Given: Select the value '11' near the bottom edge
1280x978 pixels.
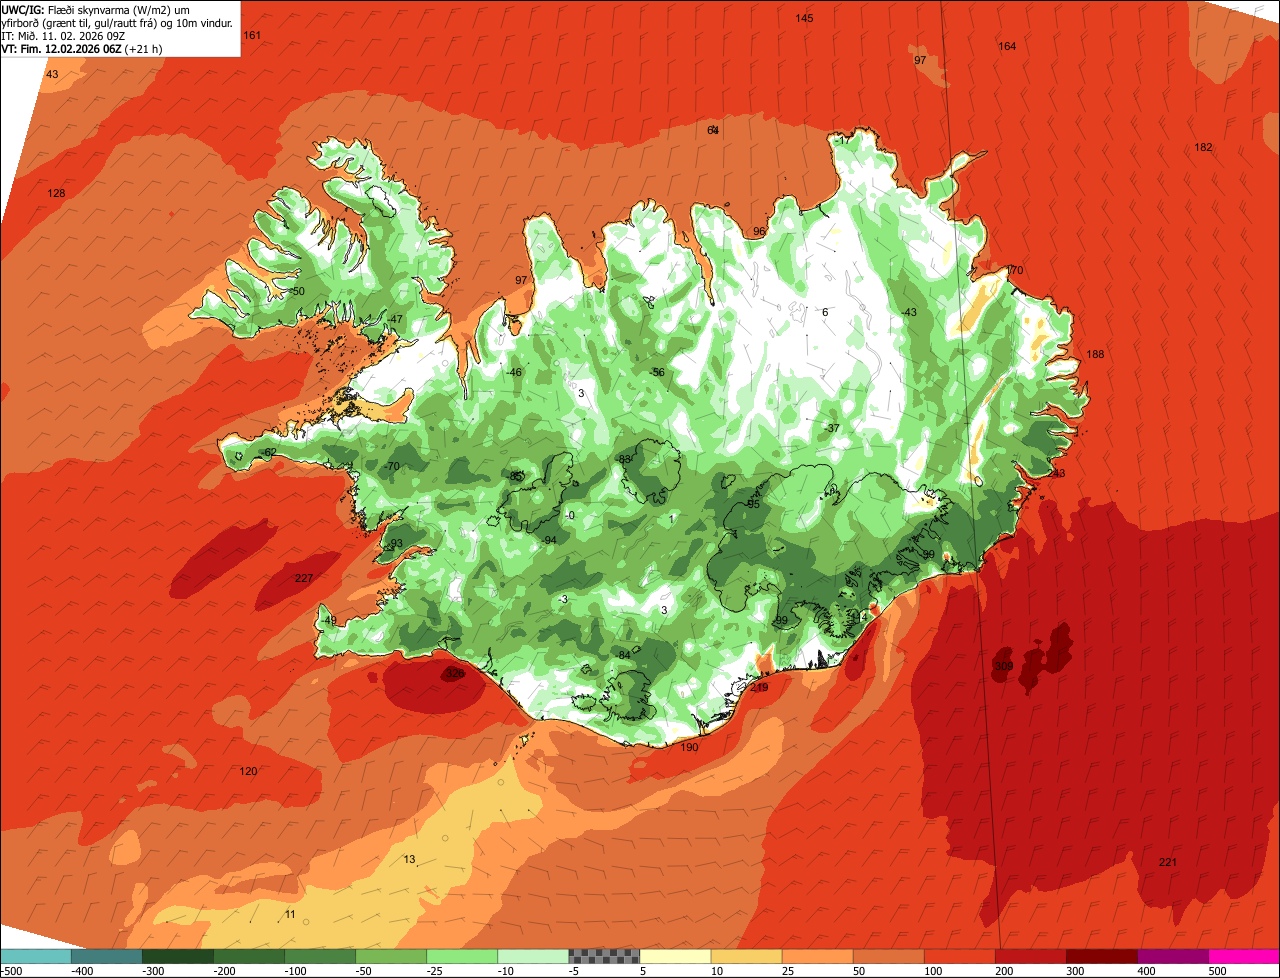Looking at the screenshot, I should coord(290,915).
